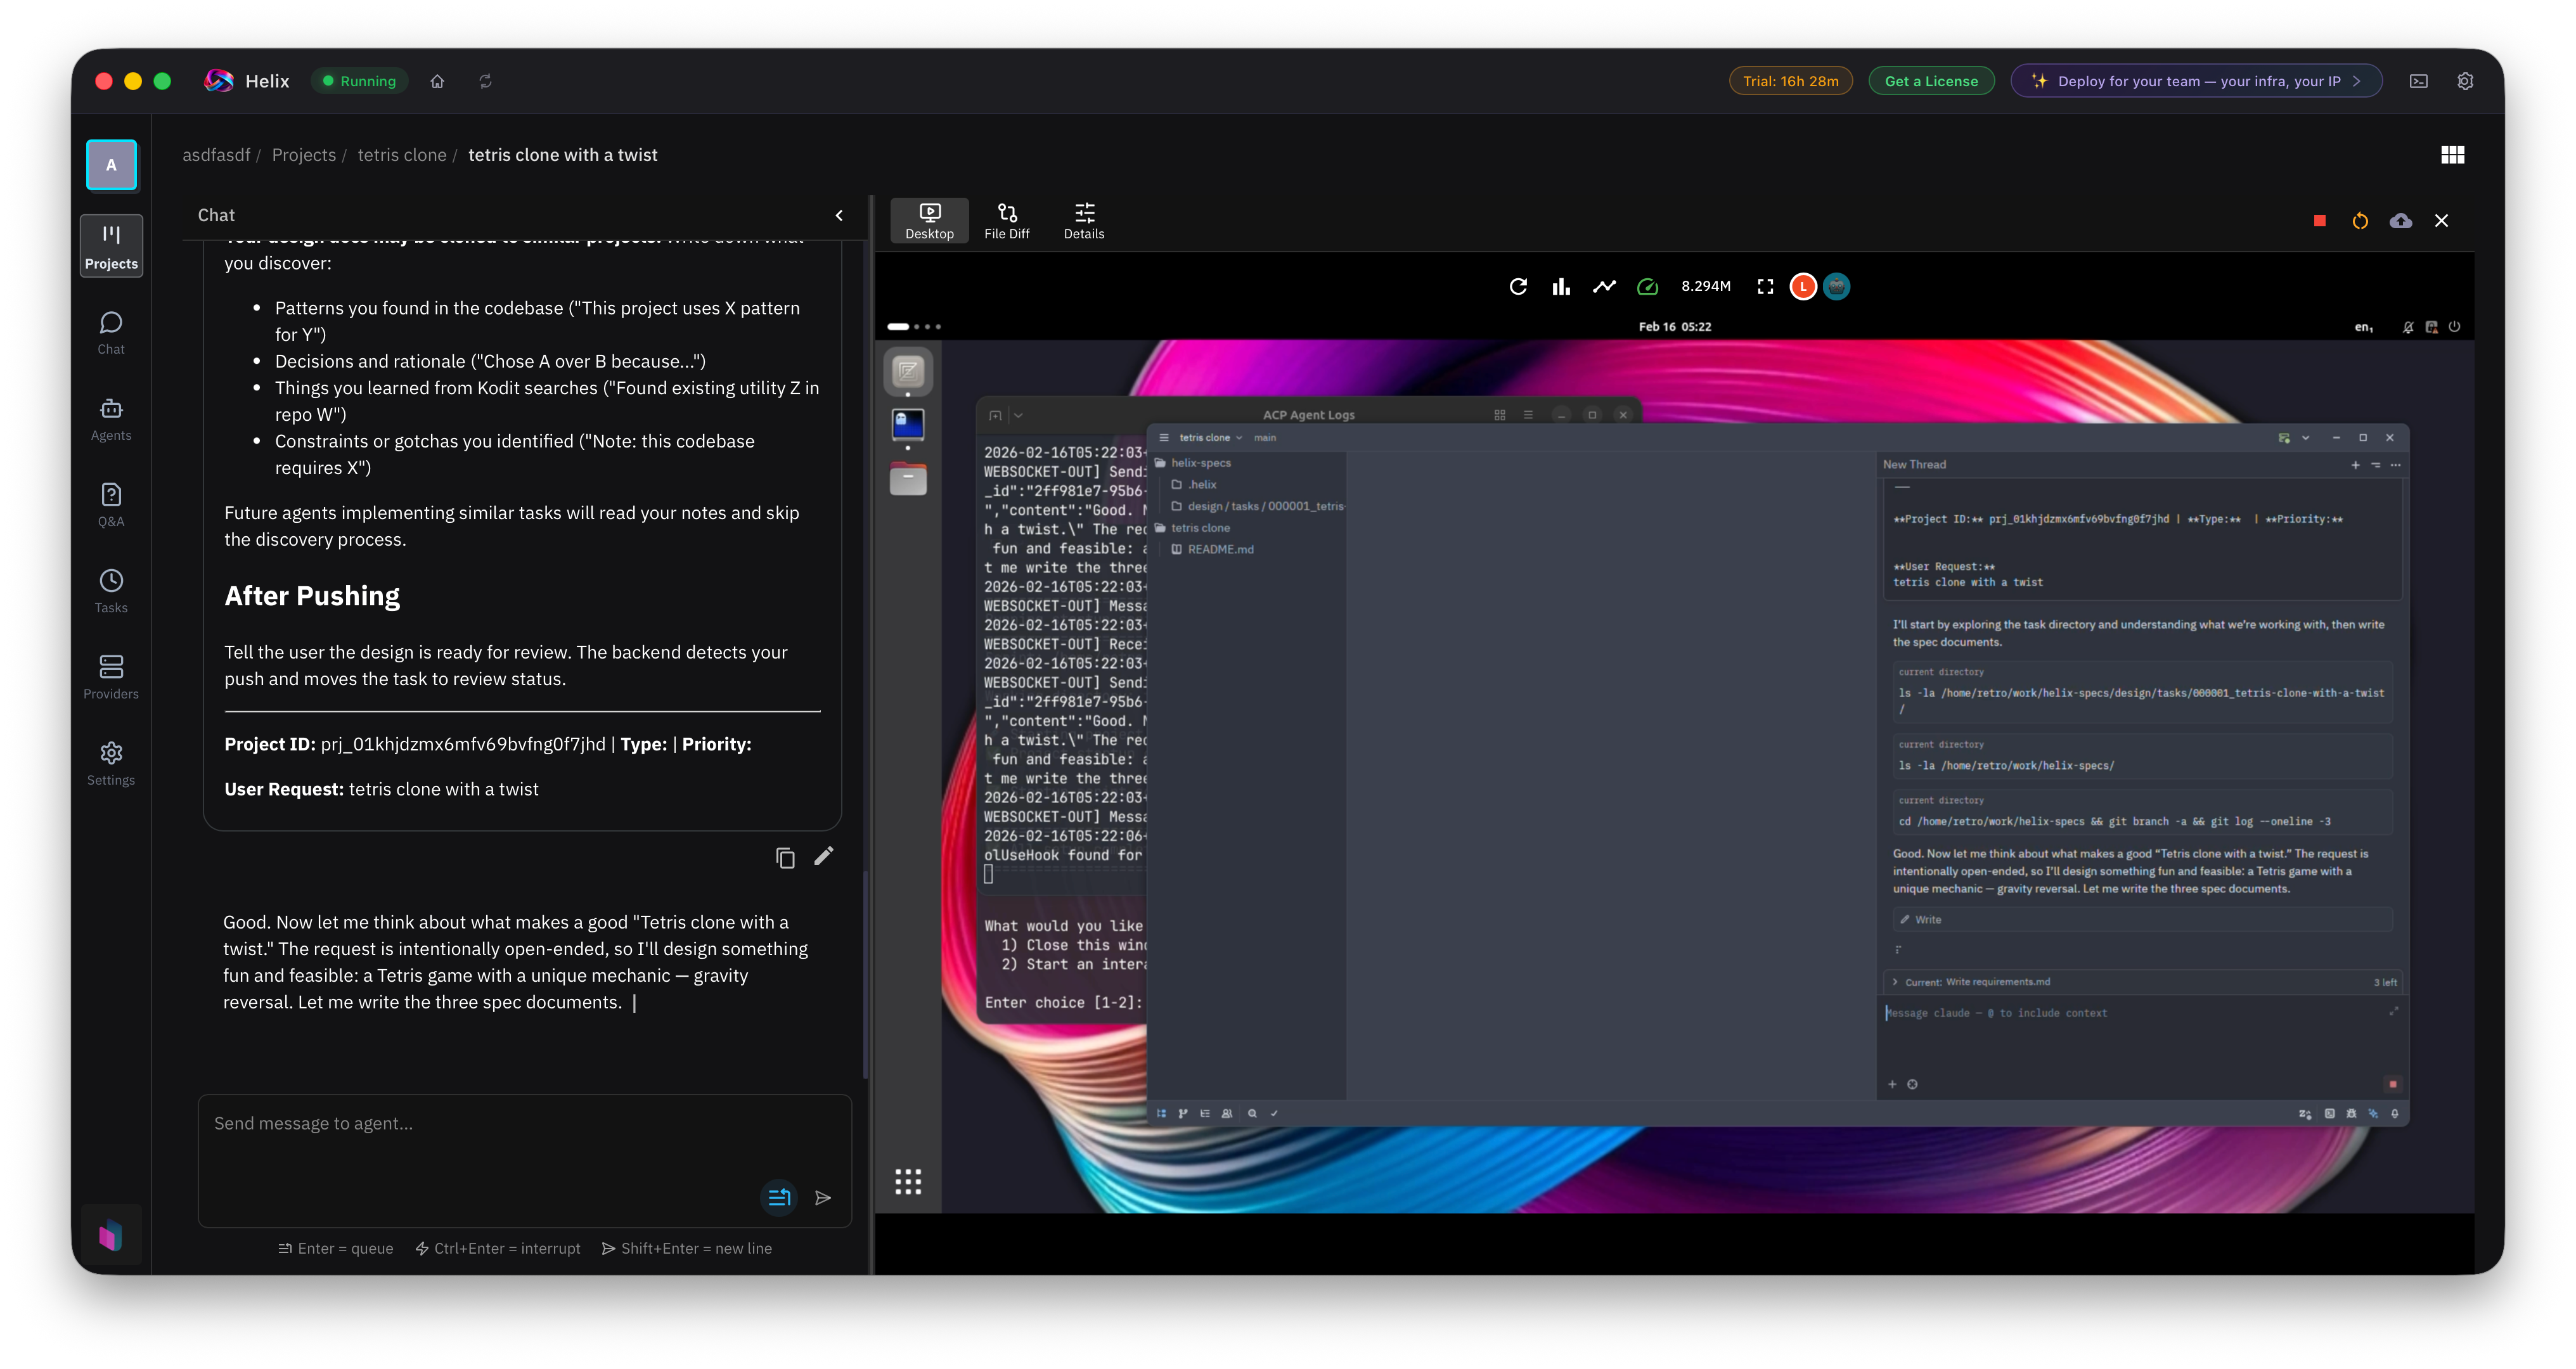Toggle fullscreen for the desktop stream
Screen dimensions: 2576x1369
1765,287
